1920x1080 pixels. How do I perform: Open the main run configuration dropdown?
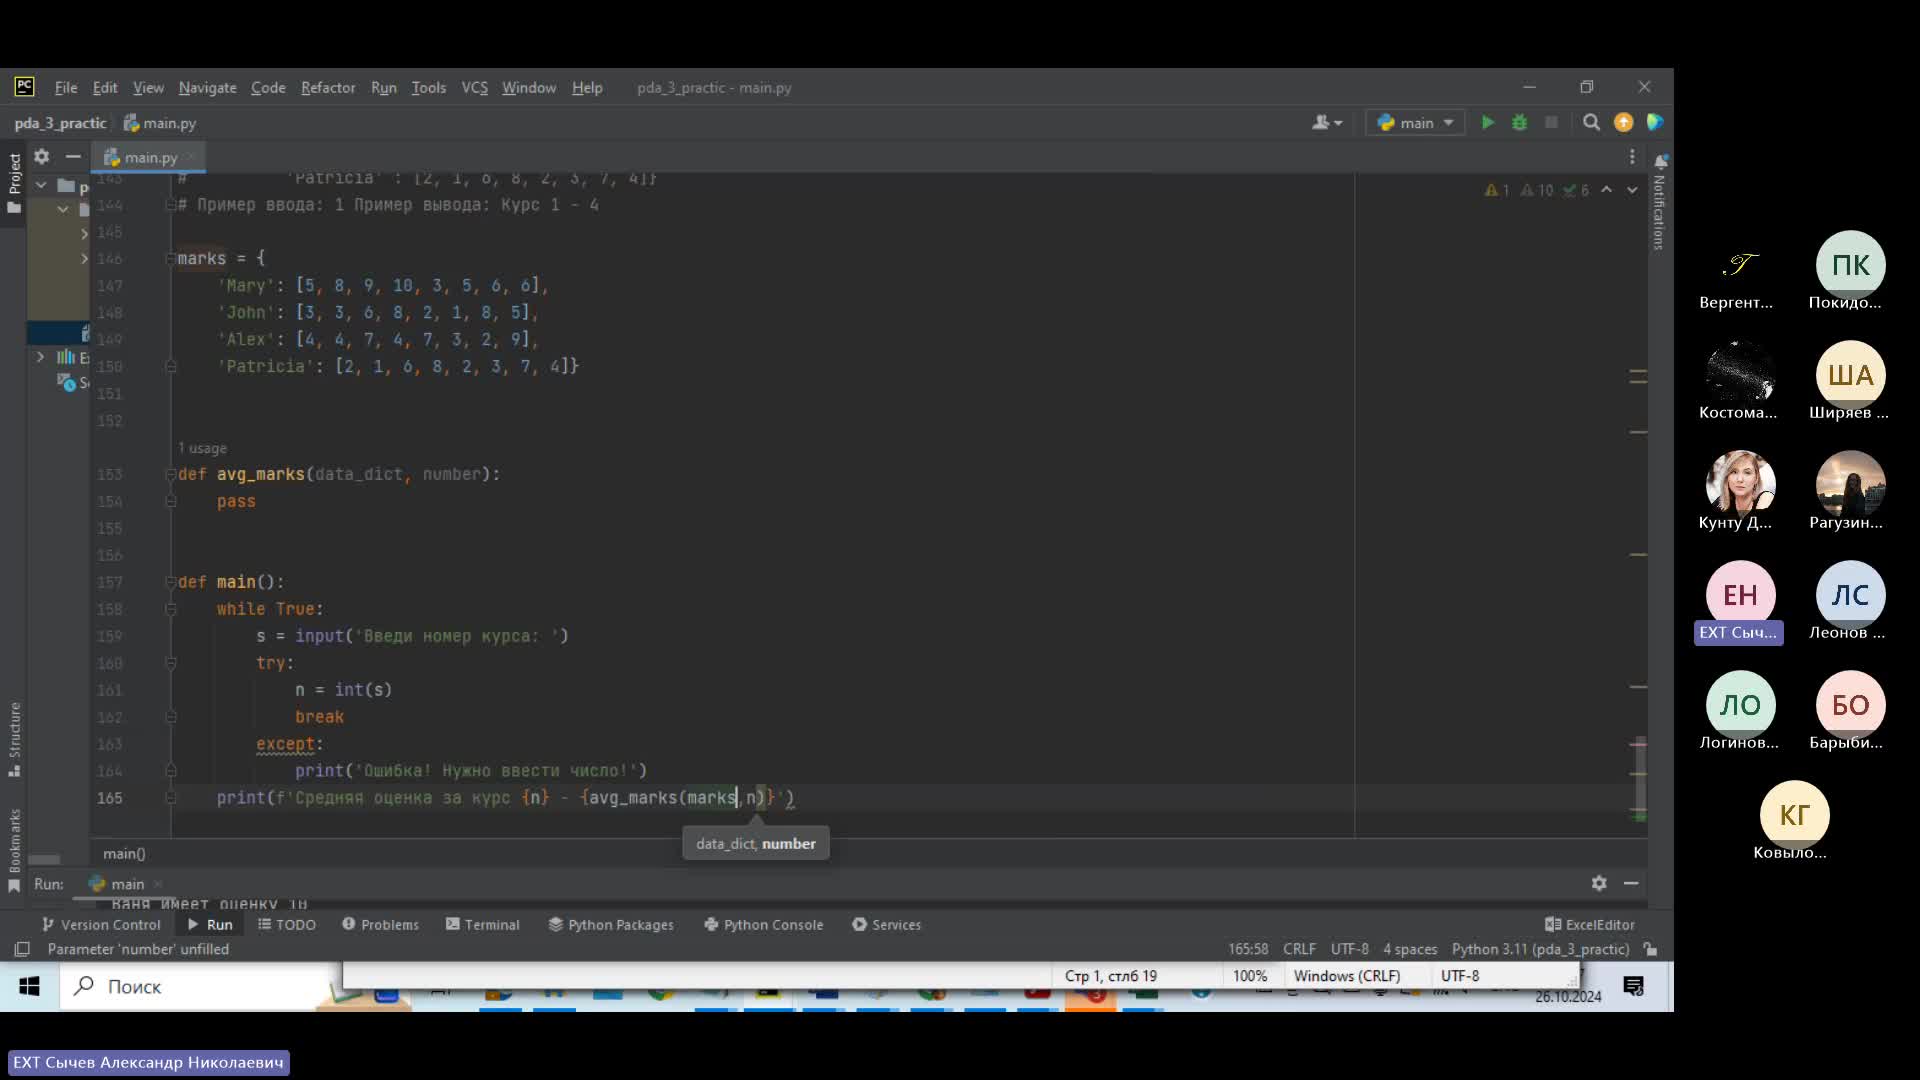[1415, 122]
